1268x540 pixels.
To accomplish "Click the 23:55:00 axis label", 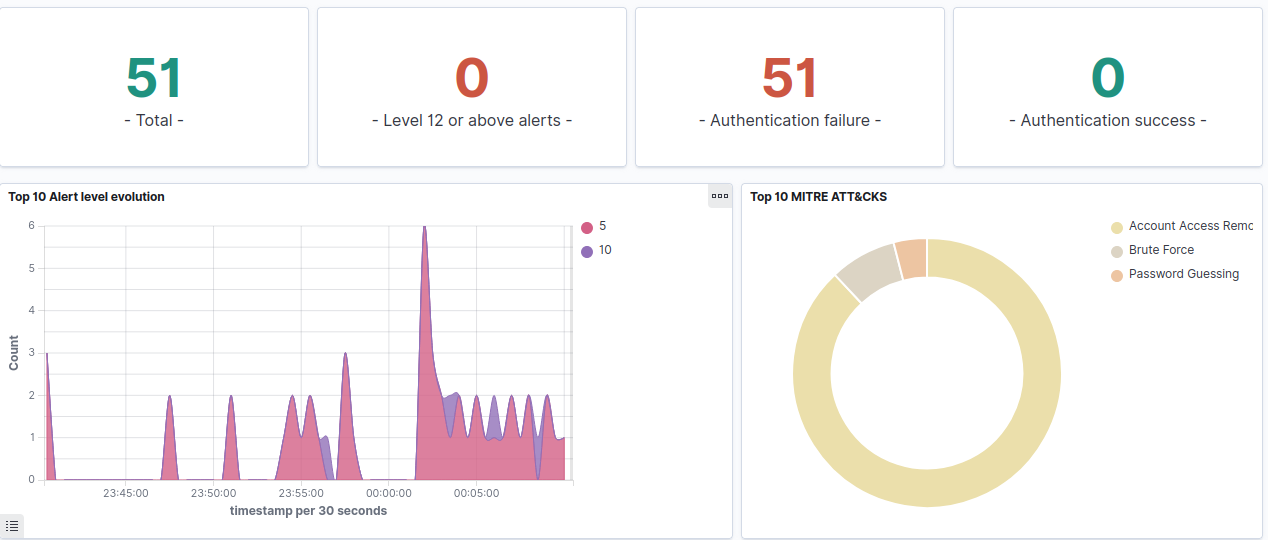I will click(301, 493).
